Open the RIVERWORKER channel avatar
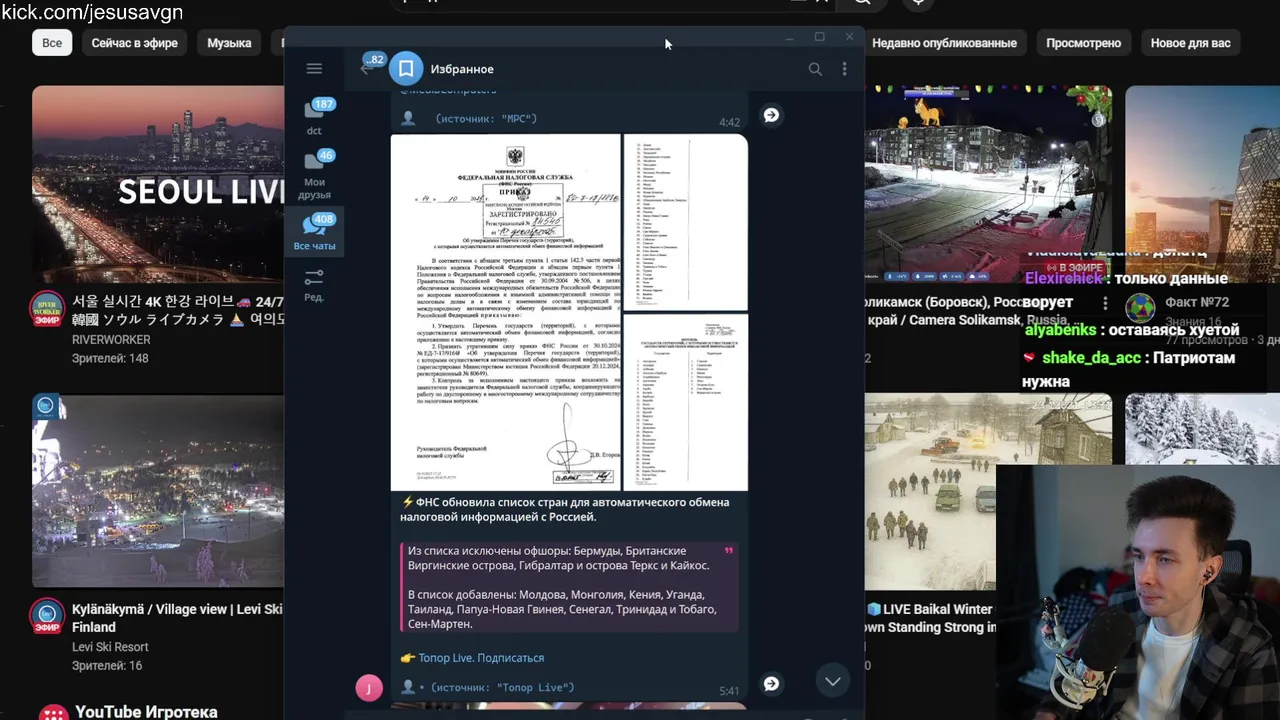Screen dimensions: 1280x720 46,308
